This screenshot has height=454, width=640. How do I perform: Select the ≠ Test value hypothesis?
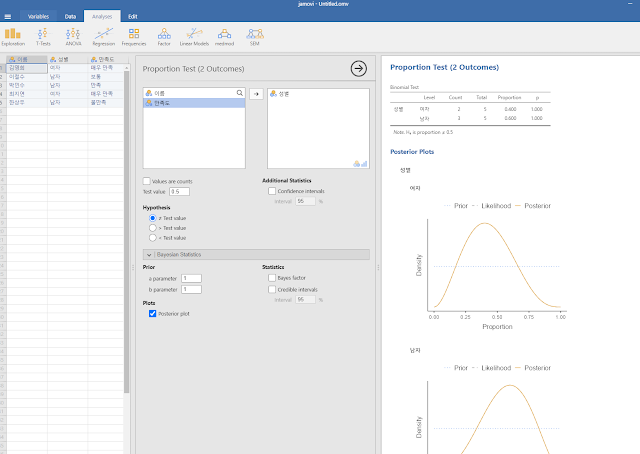153,218
